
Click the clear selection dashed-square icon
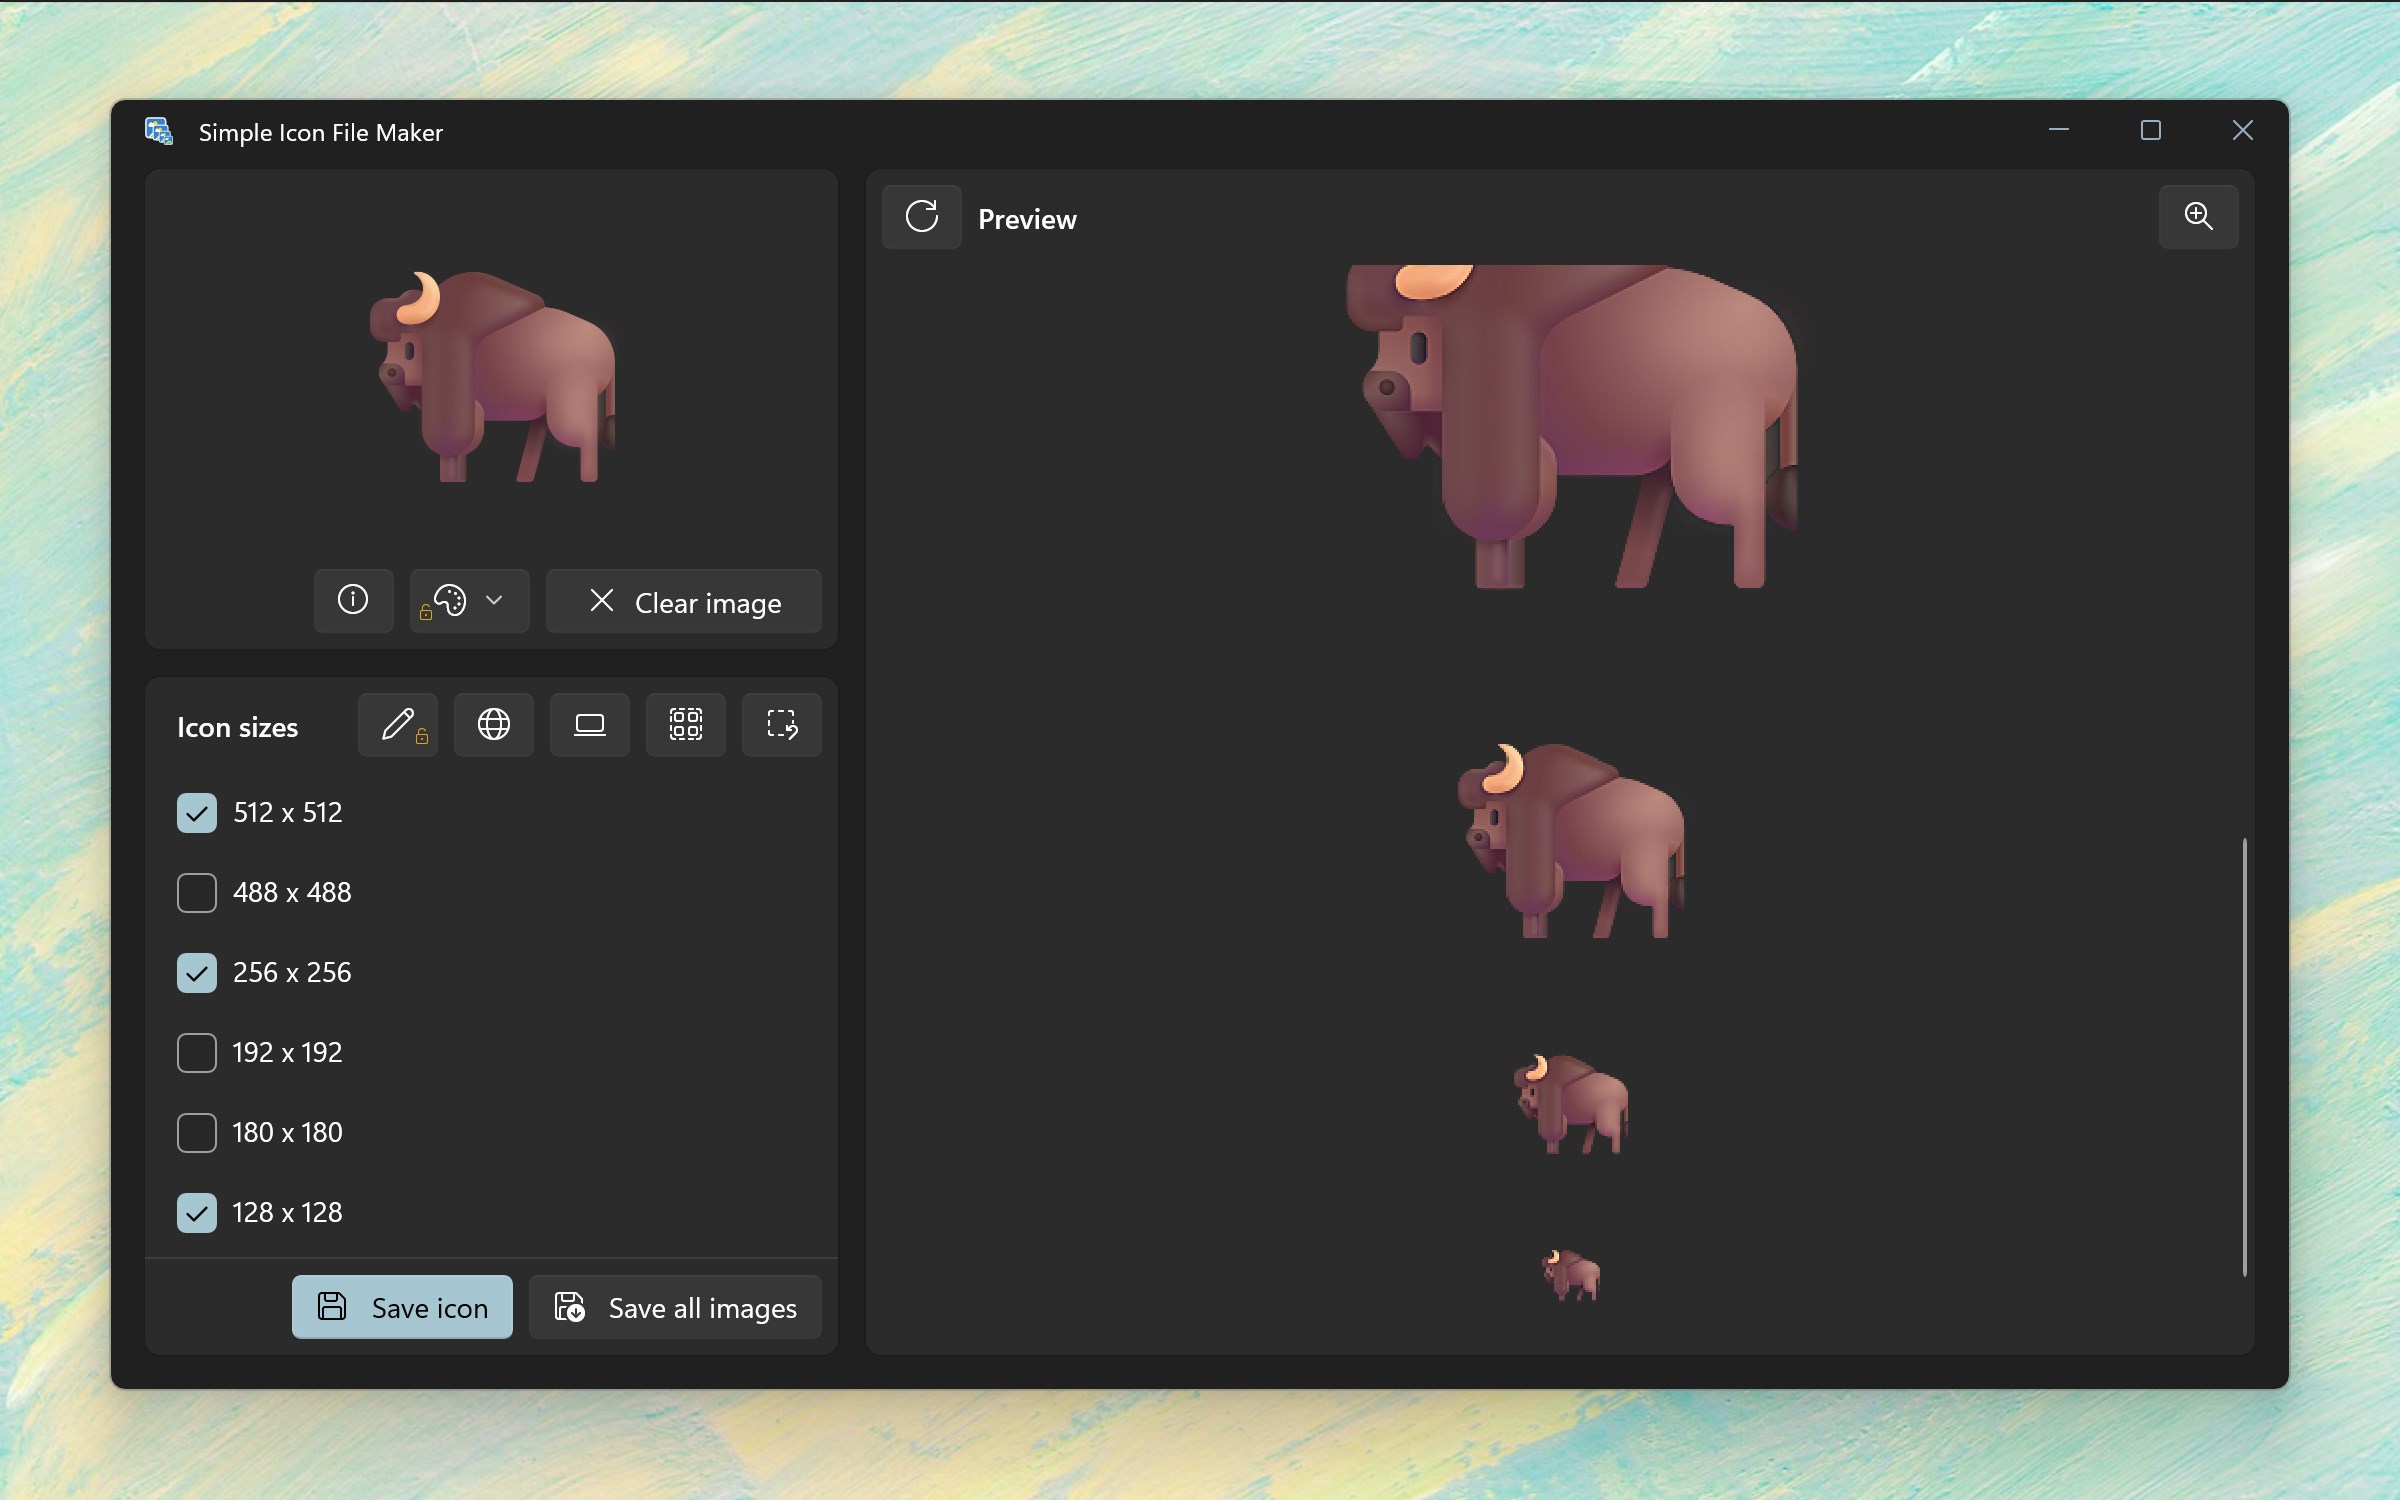pyautogui.click(x=781, y=725)
